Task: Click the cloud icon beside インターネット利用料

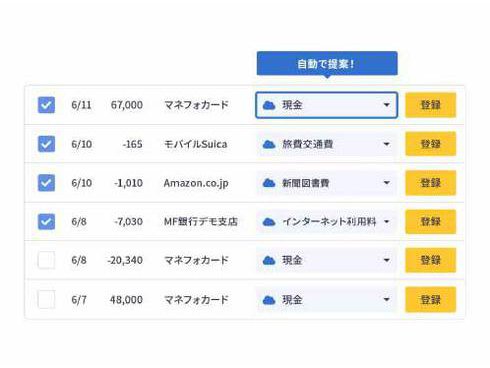Action: (x=269, y=222)
